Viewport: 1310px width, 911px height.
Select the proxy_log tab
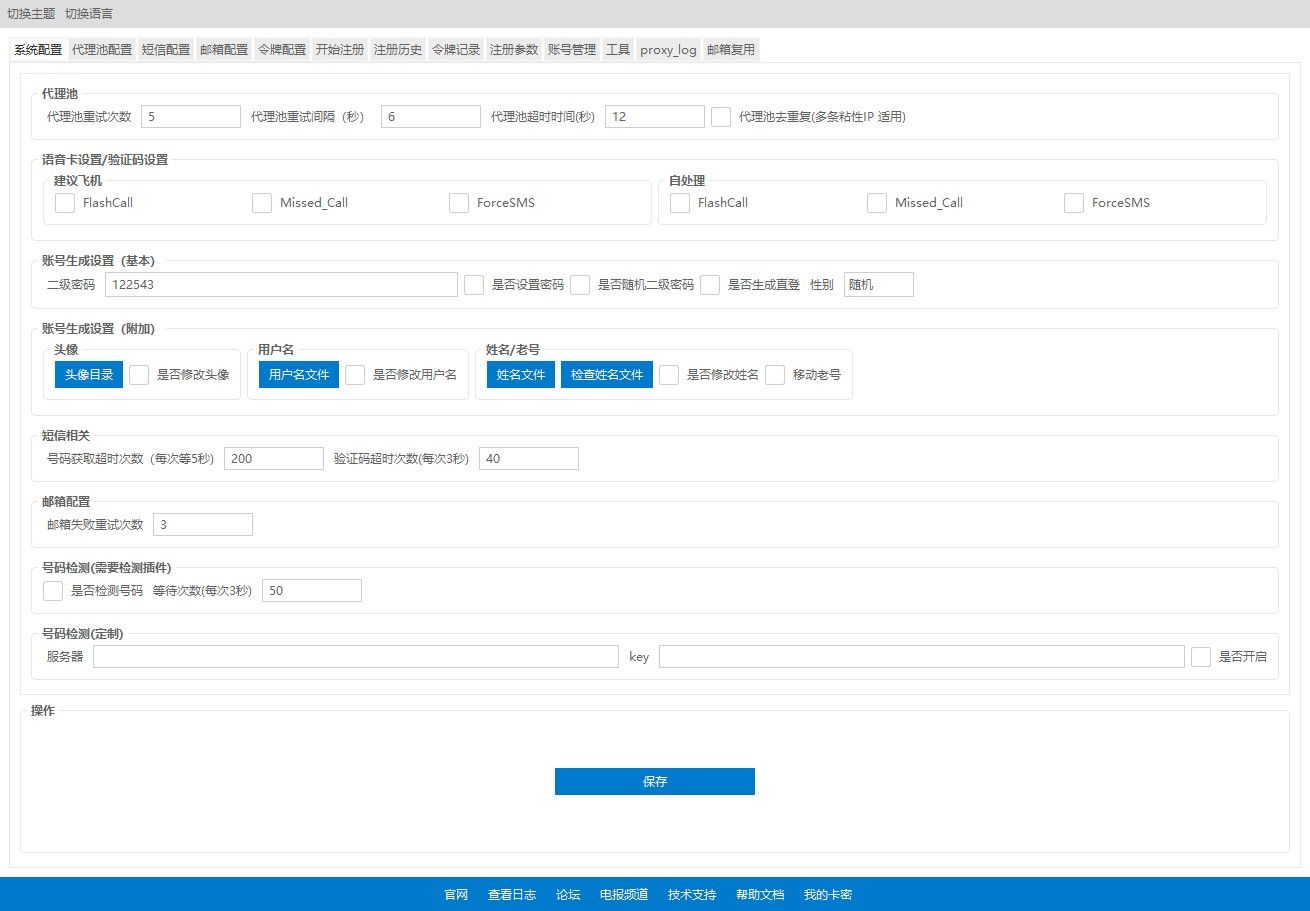pos(668,50)
